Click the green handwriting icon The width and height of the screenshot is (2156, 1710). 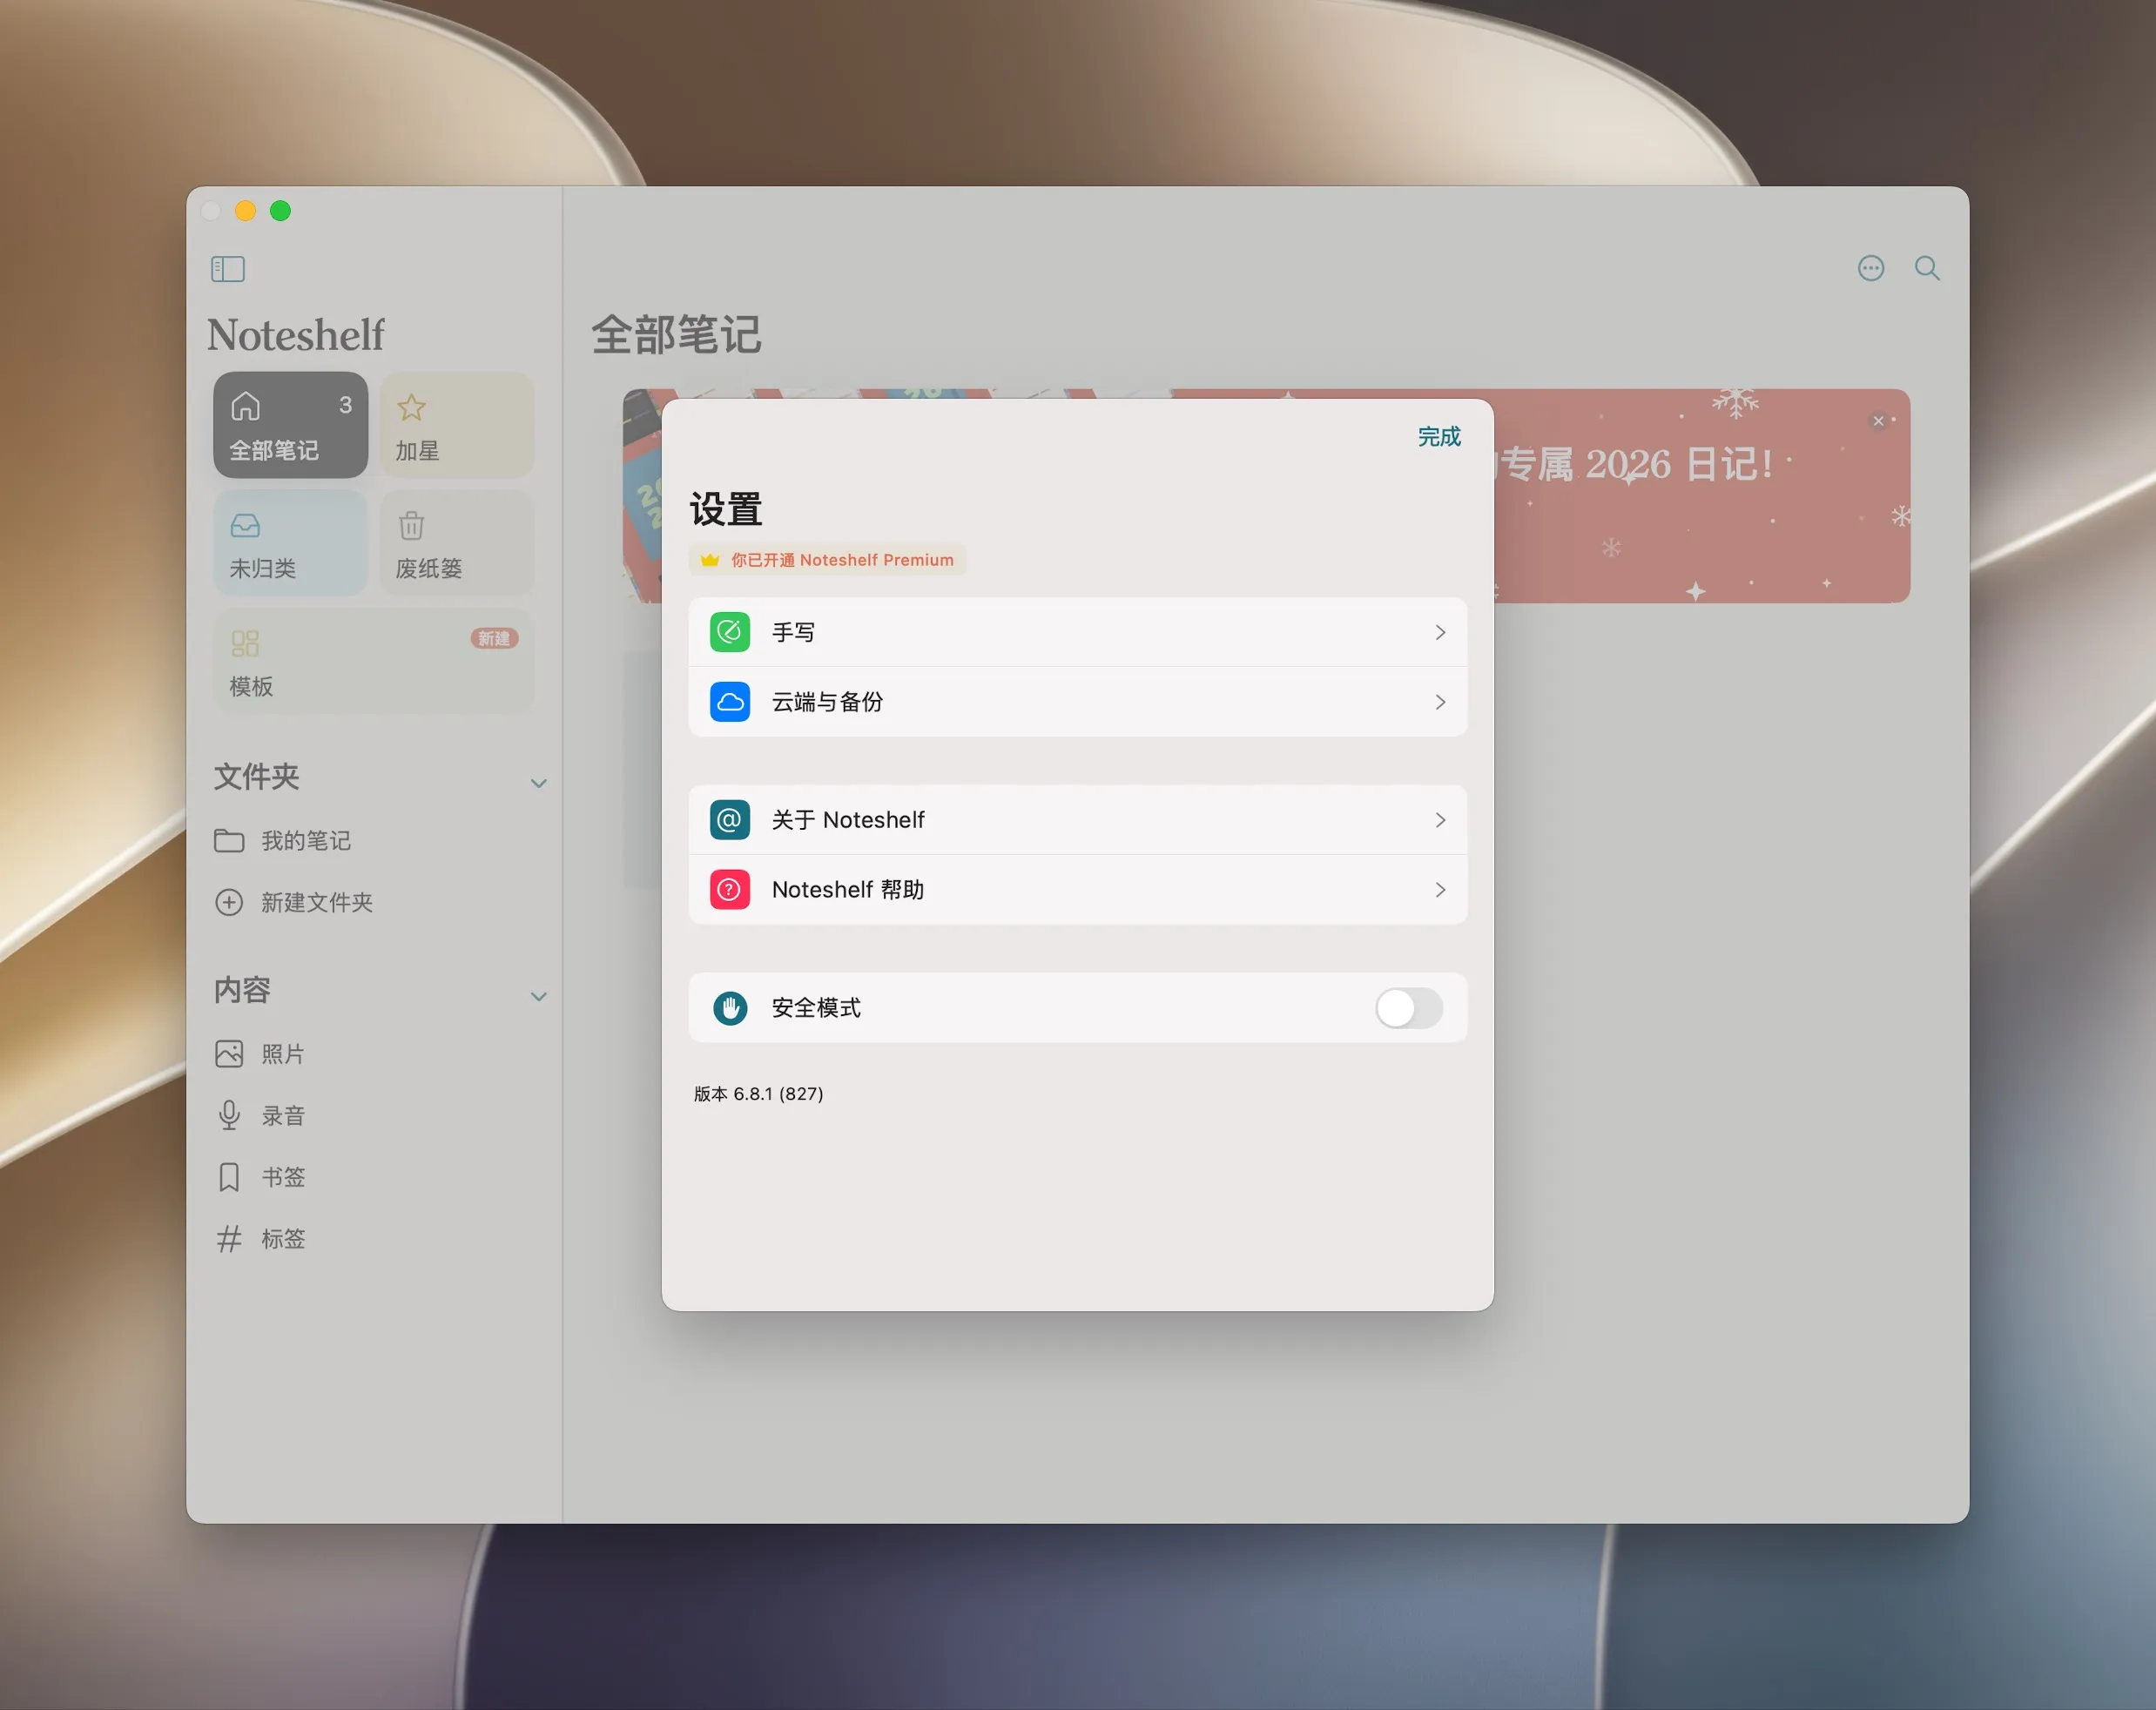(x=730, y=632)
